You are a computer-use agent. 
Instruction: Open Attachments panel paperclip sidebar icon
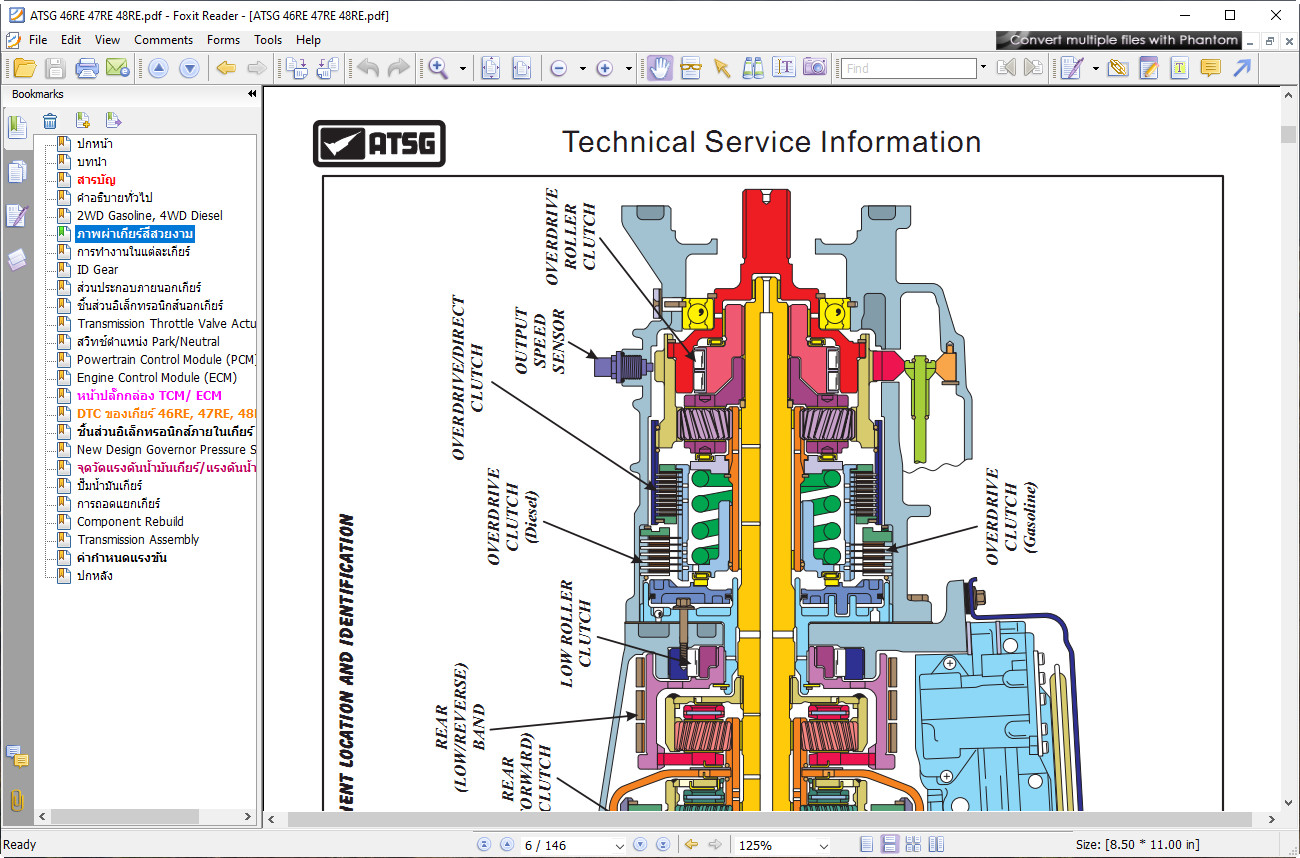click(17, 800)
